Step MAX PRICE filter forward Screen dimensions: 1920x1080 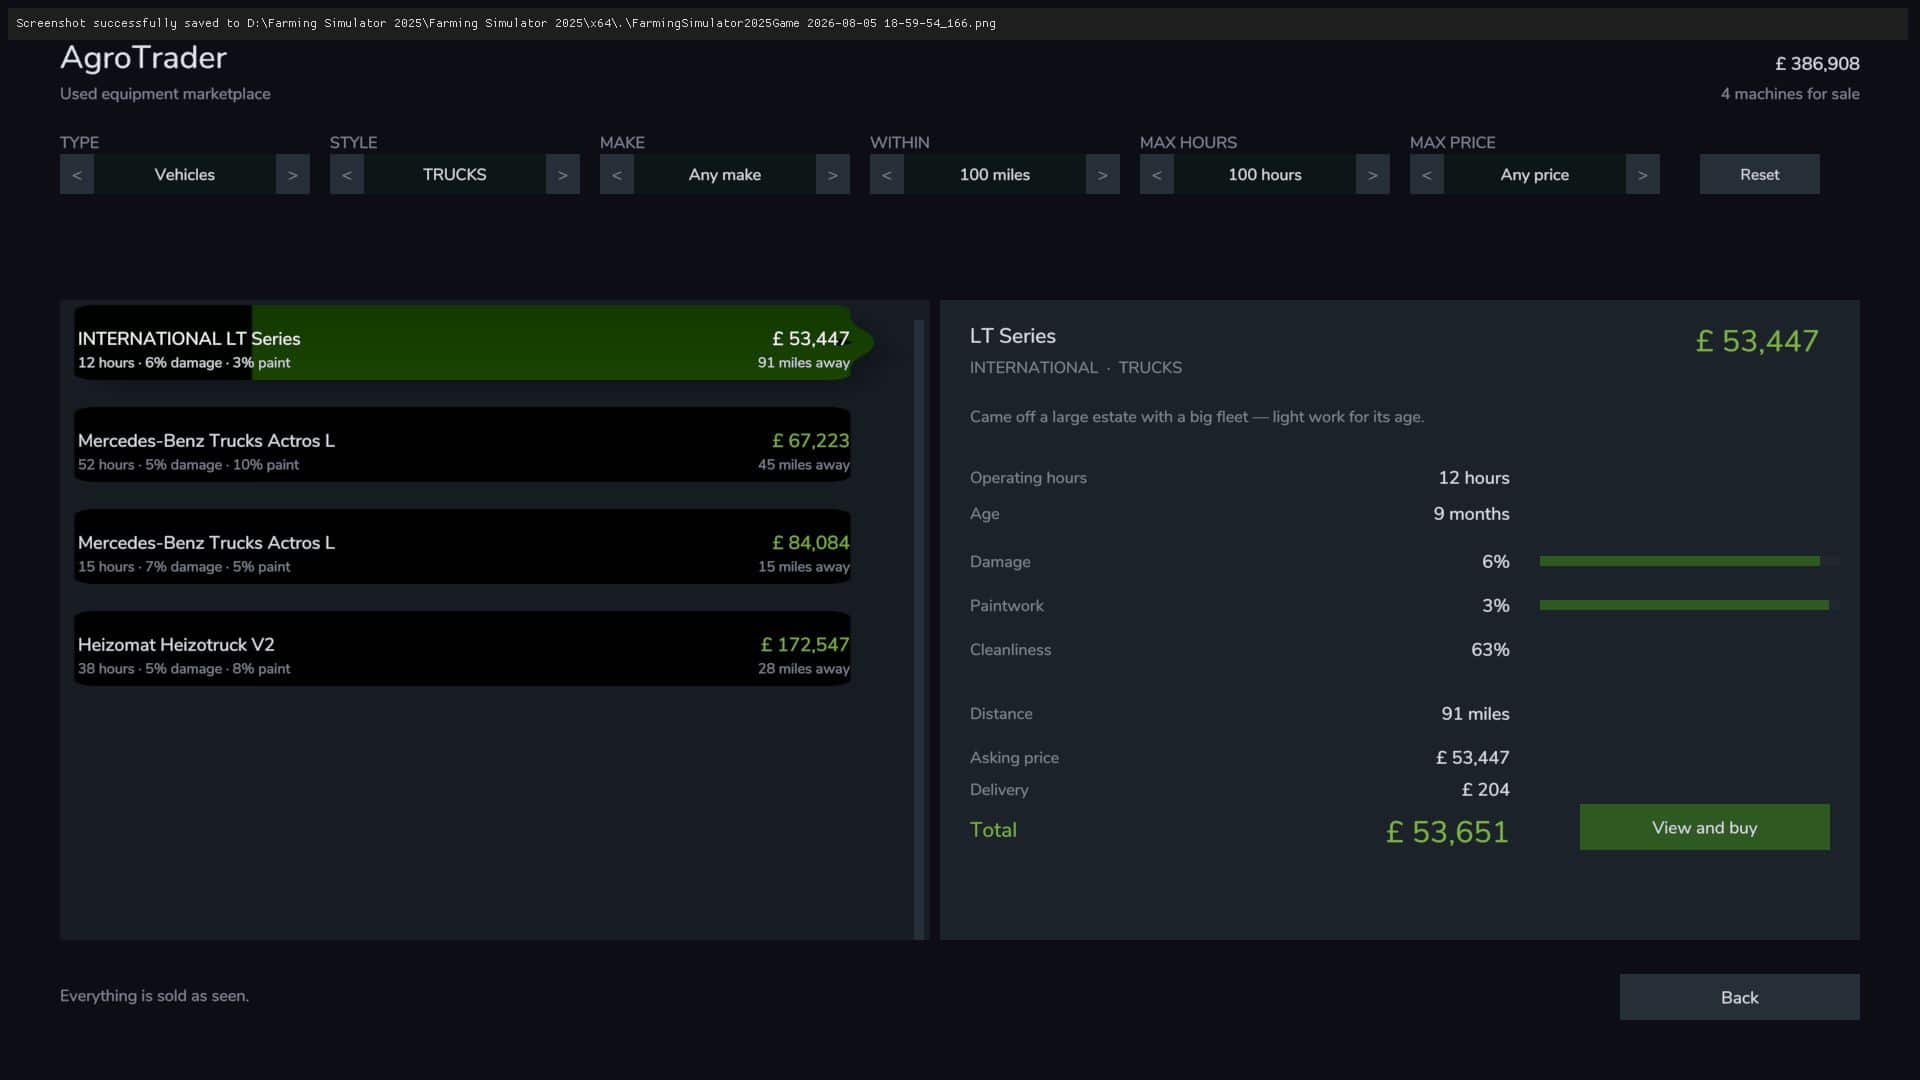click(x=1643, y=174)
